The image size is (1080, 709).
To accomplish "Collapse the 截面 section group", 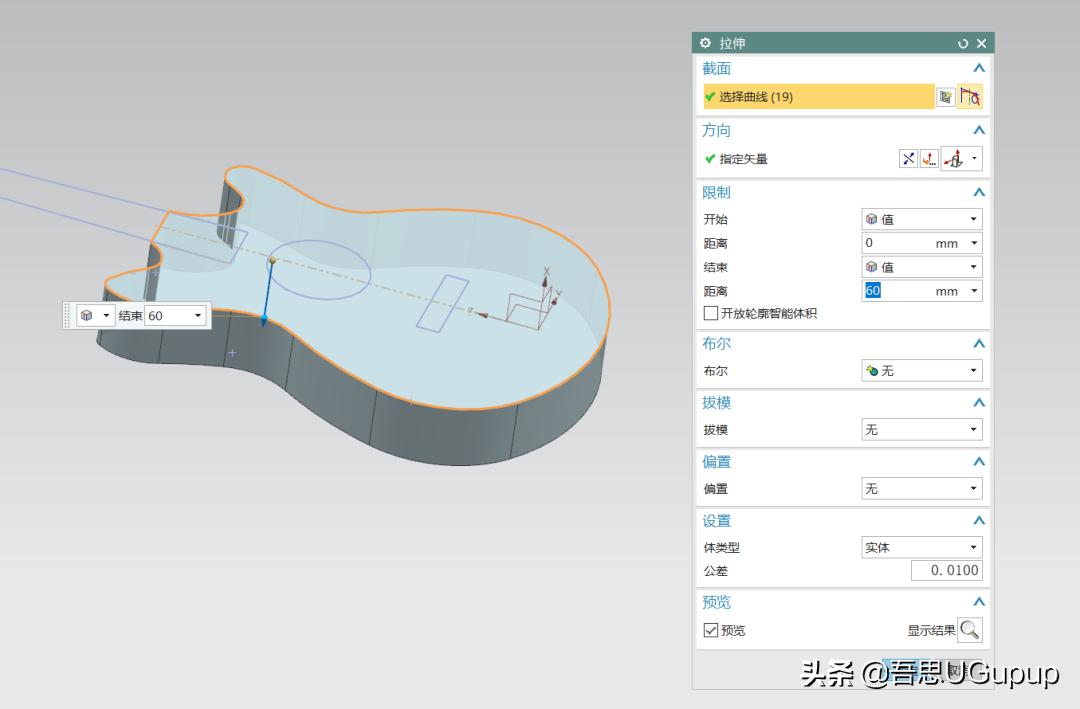I will (x=978, y=68).
